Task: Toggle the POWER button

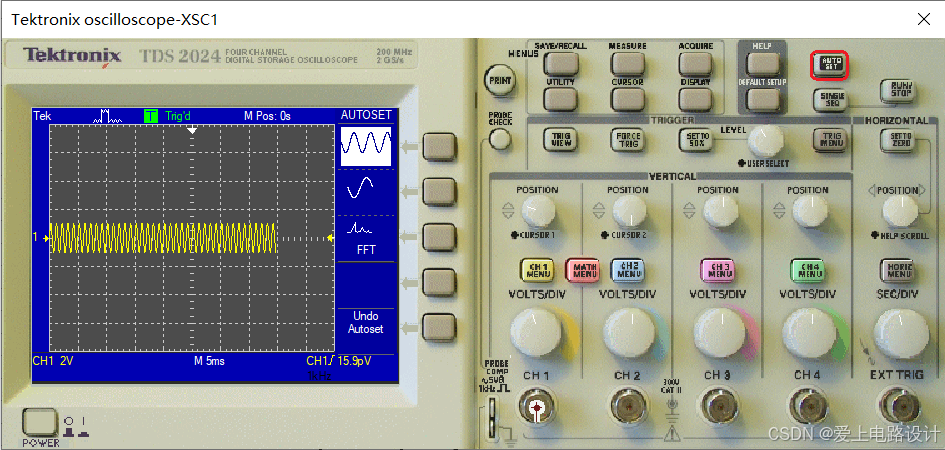Action: [x=39, y=422]
